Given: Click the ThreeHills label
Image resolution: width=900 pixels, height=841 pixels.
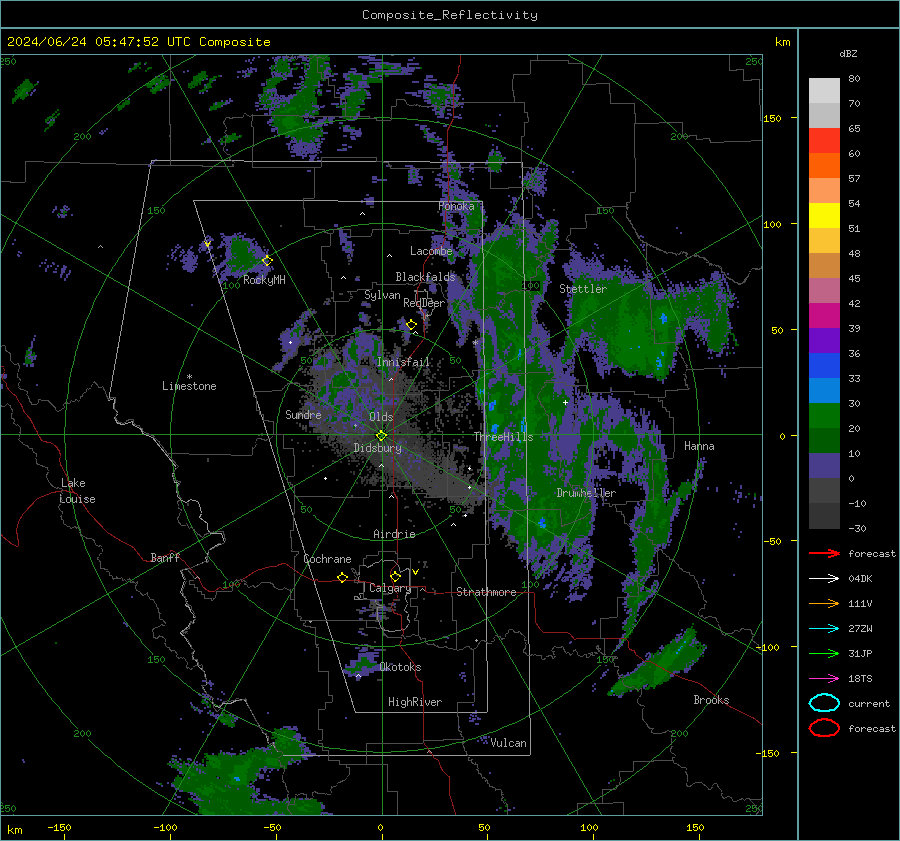Looking at the screenshot, I should 503,437.
